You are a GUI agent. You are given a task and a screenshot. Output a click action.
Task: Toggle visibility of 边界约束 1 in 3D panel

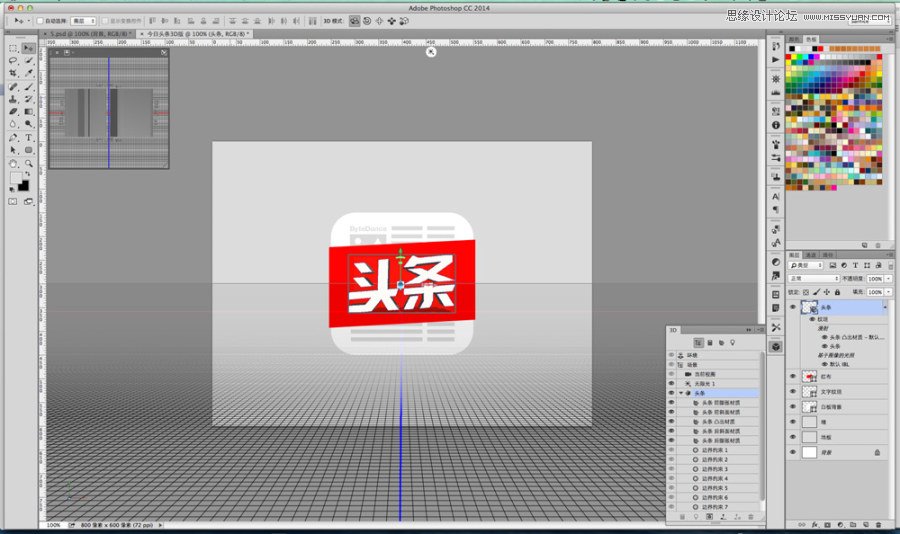pos(672,450)
